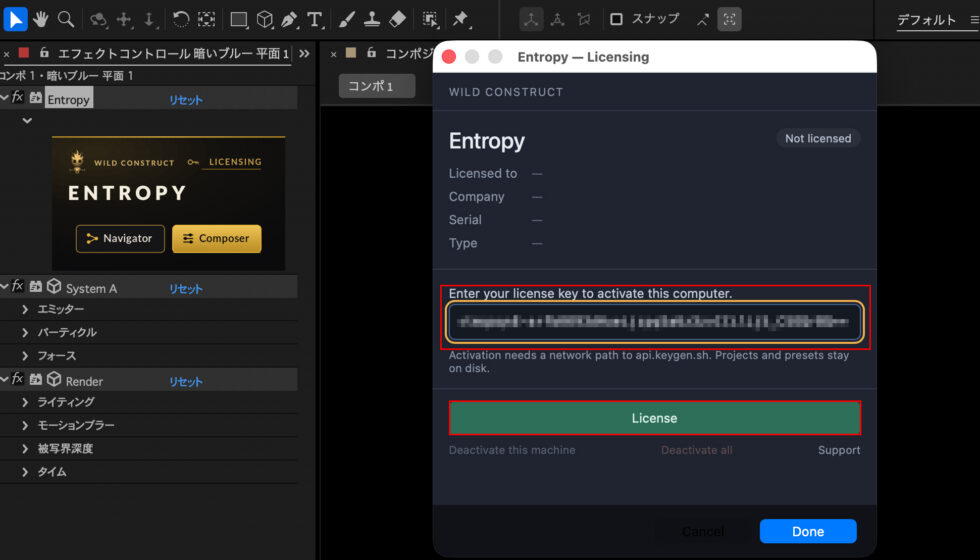Select the Brush tool
The width and height of the screenshot is (980, 560).
(346, 19)
